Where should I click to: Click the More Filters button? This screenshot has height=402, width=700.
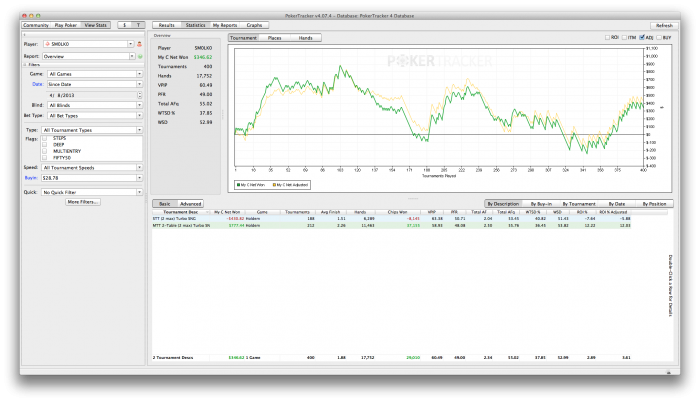tap(83, 202)
